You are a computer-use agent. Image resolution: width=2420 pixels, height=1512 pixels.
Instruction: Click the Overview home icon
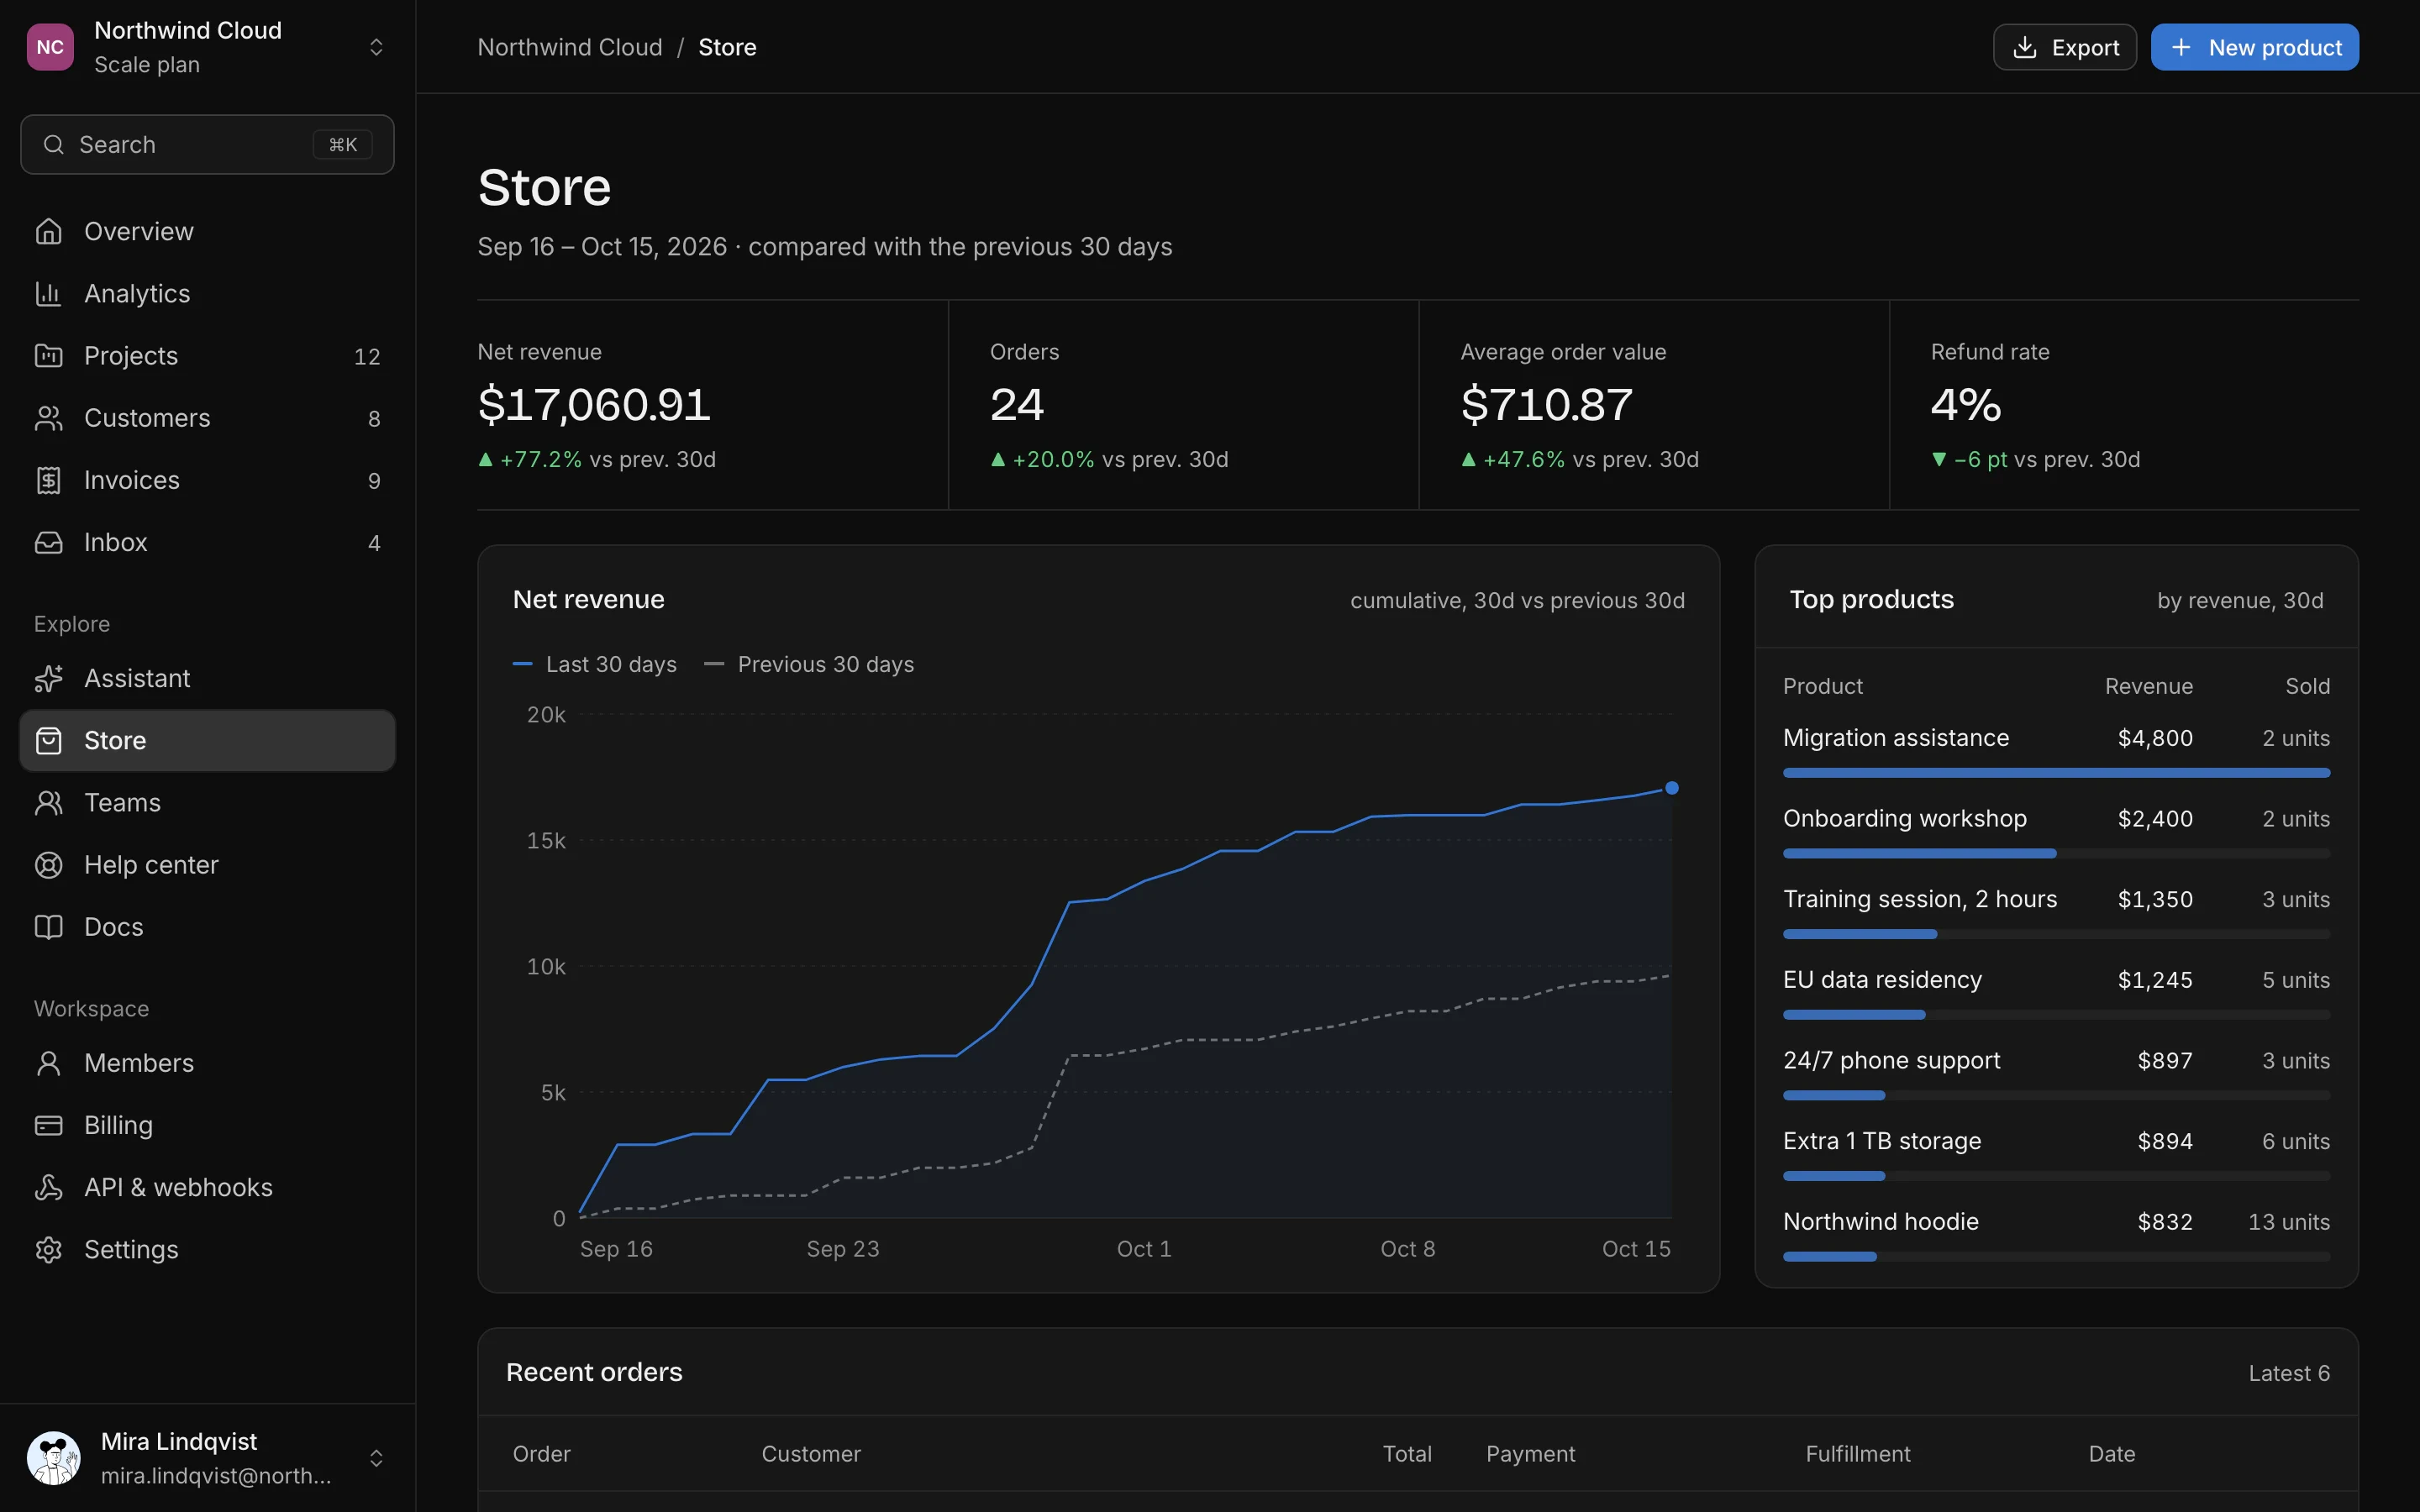(48, 231)
